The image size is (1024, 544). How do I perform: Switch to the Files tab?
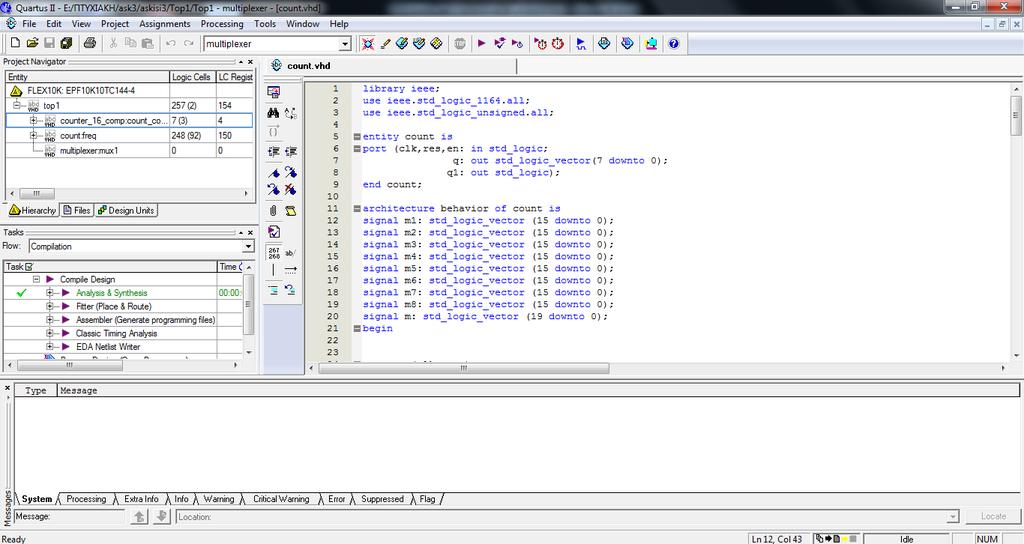[76, 210]
